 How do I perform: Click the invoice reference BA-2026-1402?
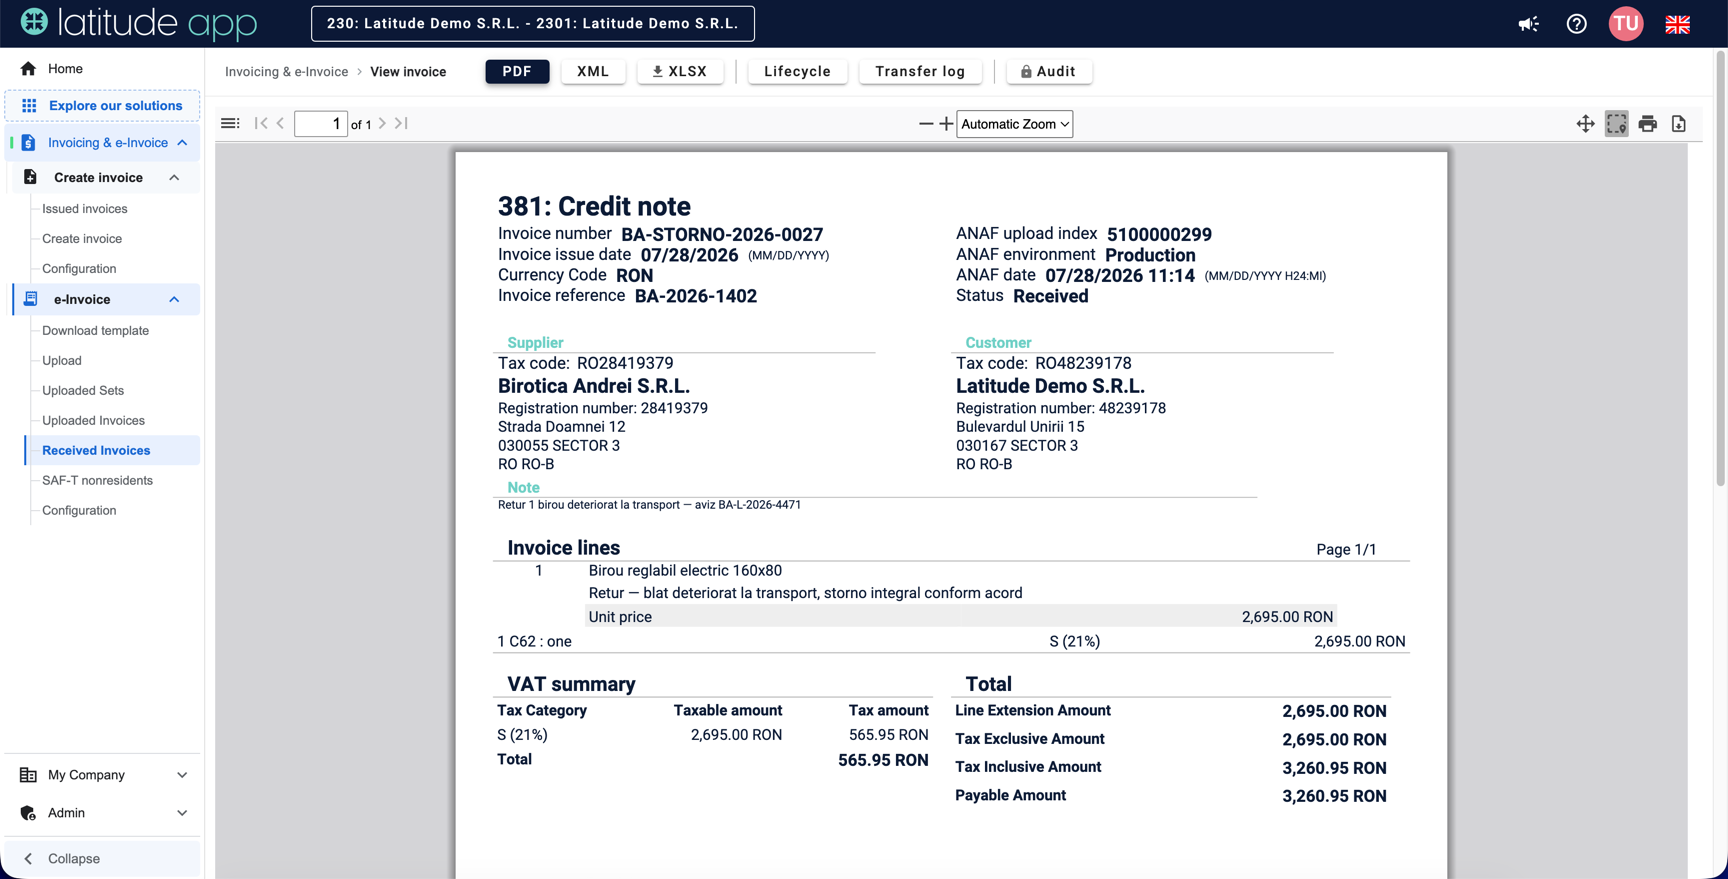(x=696, y=296)
